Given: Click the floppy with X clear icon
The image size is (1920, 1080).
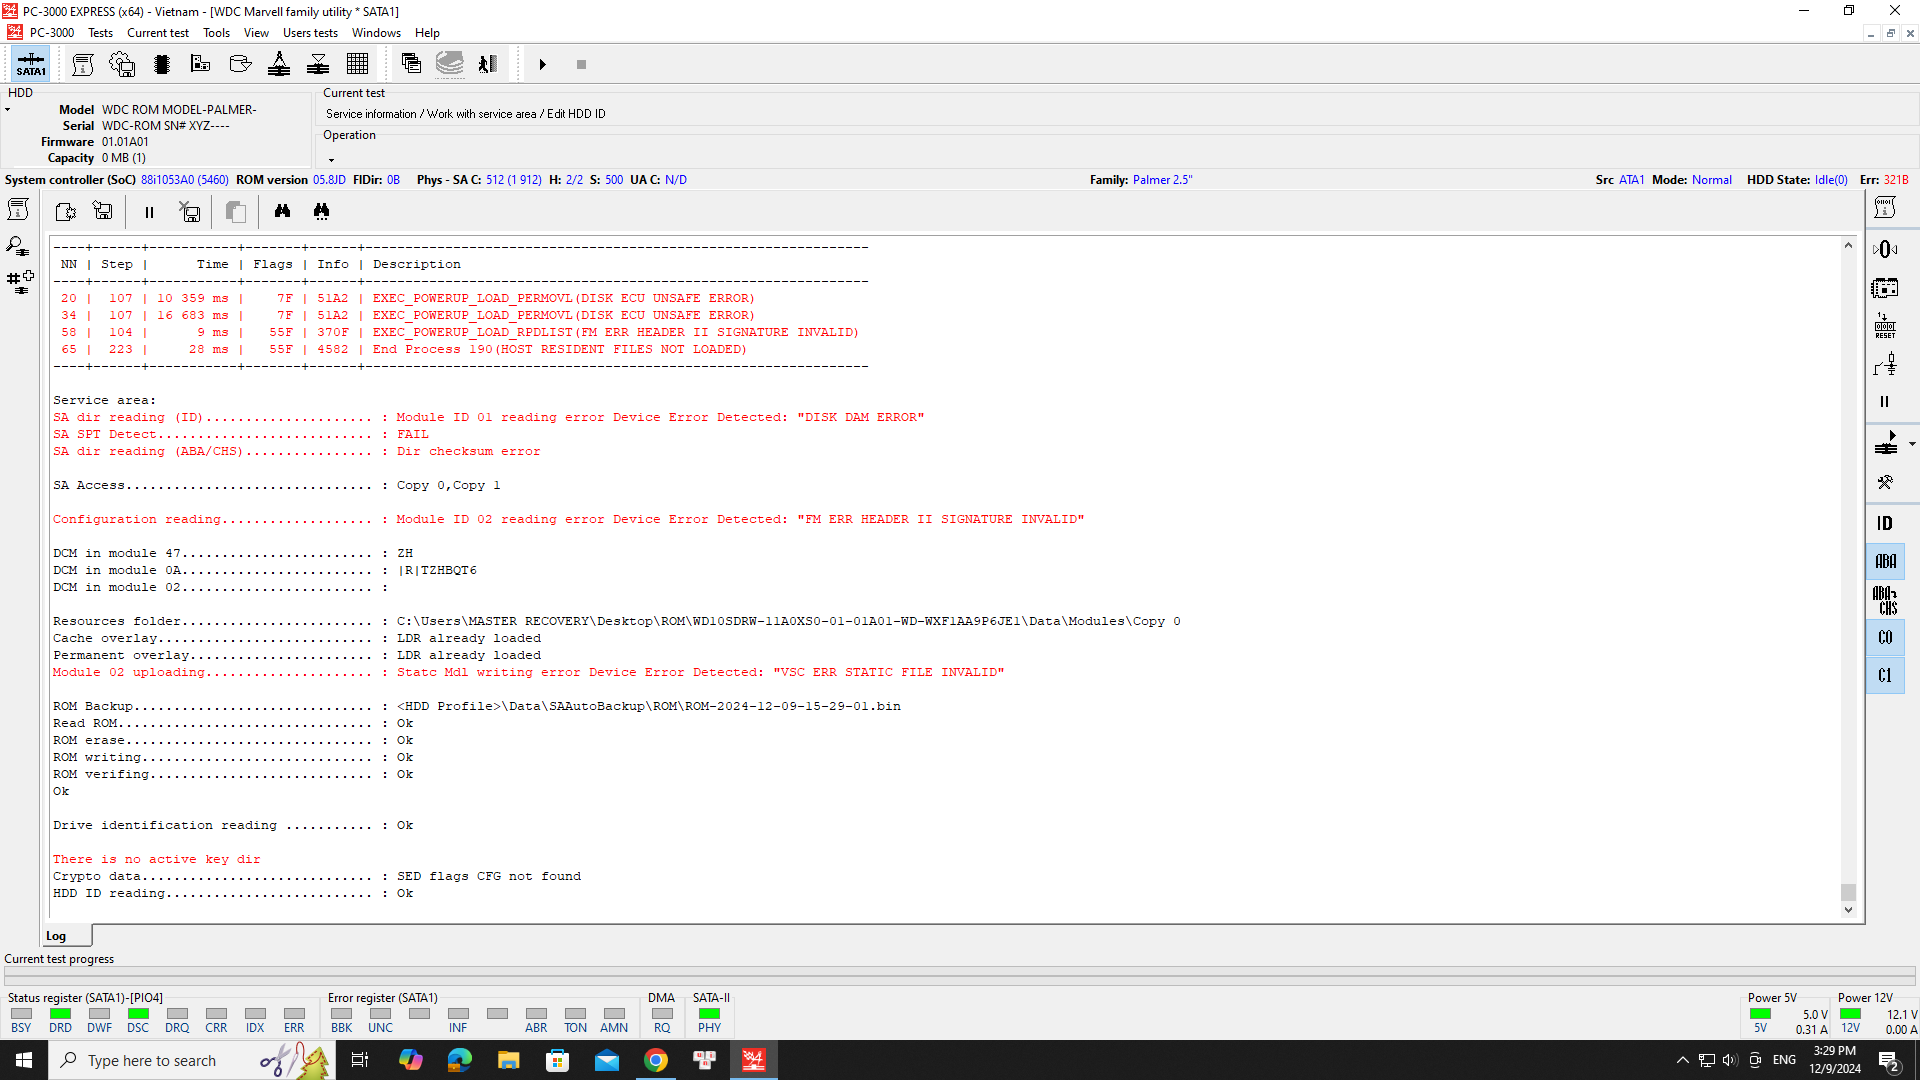Looking at the screenshot, I should tap(189, 211).
